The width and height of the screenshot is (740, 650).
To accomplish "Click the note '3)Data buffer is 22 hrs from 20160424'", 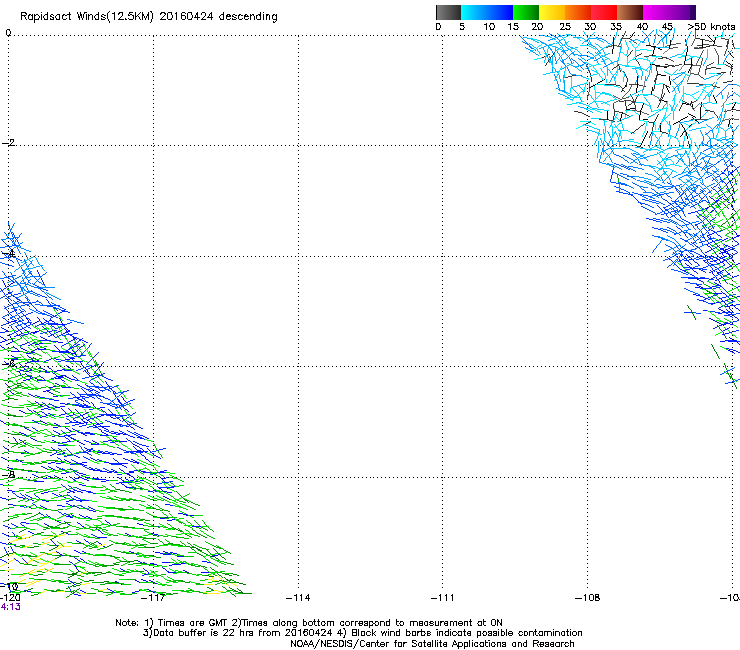I will click(x=238, y=633).
